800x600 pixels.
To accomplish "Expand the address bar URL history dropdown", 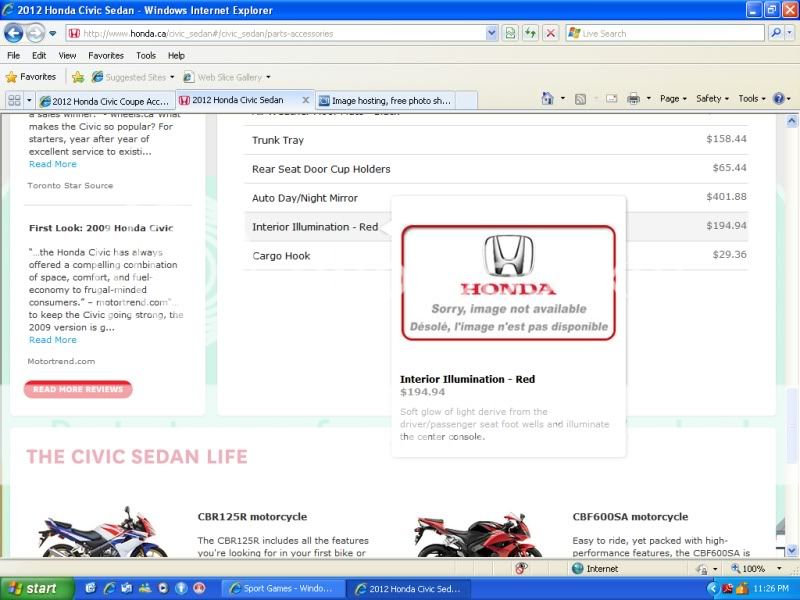I will [x=491, y=34].
